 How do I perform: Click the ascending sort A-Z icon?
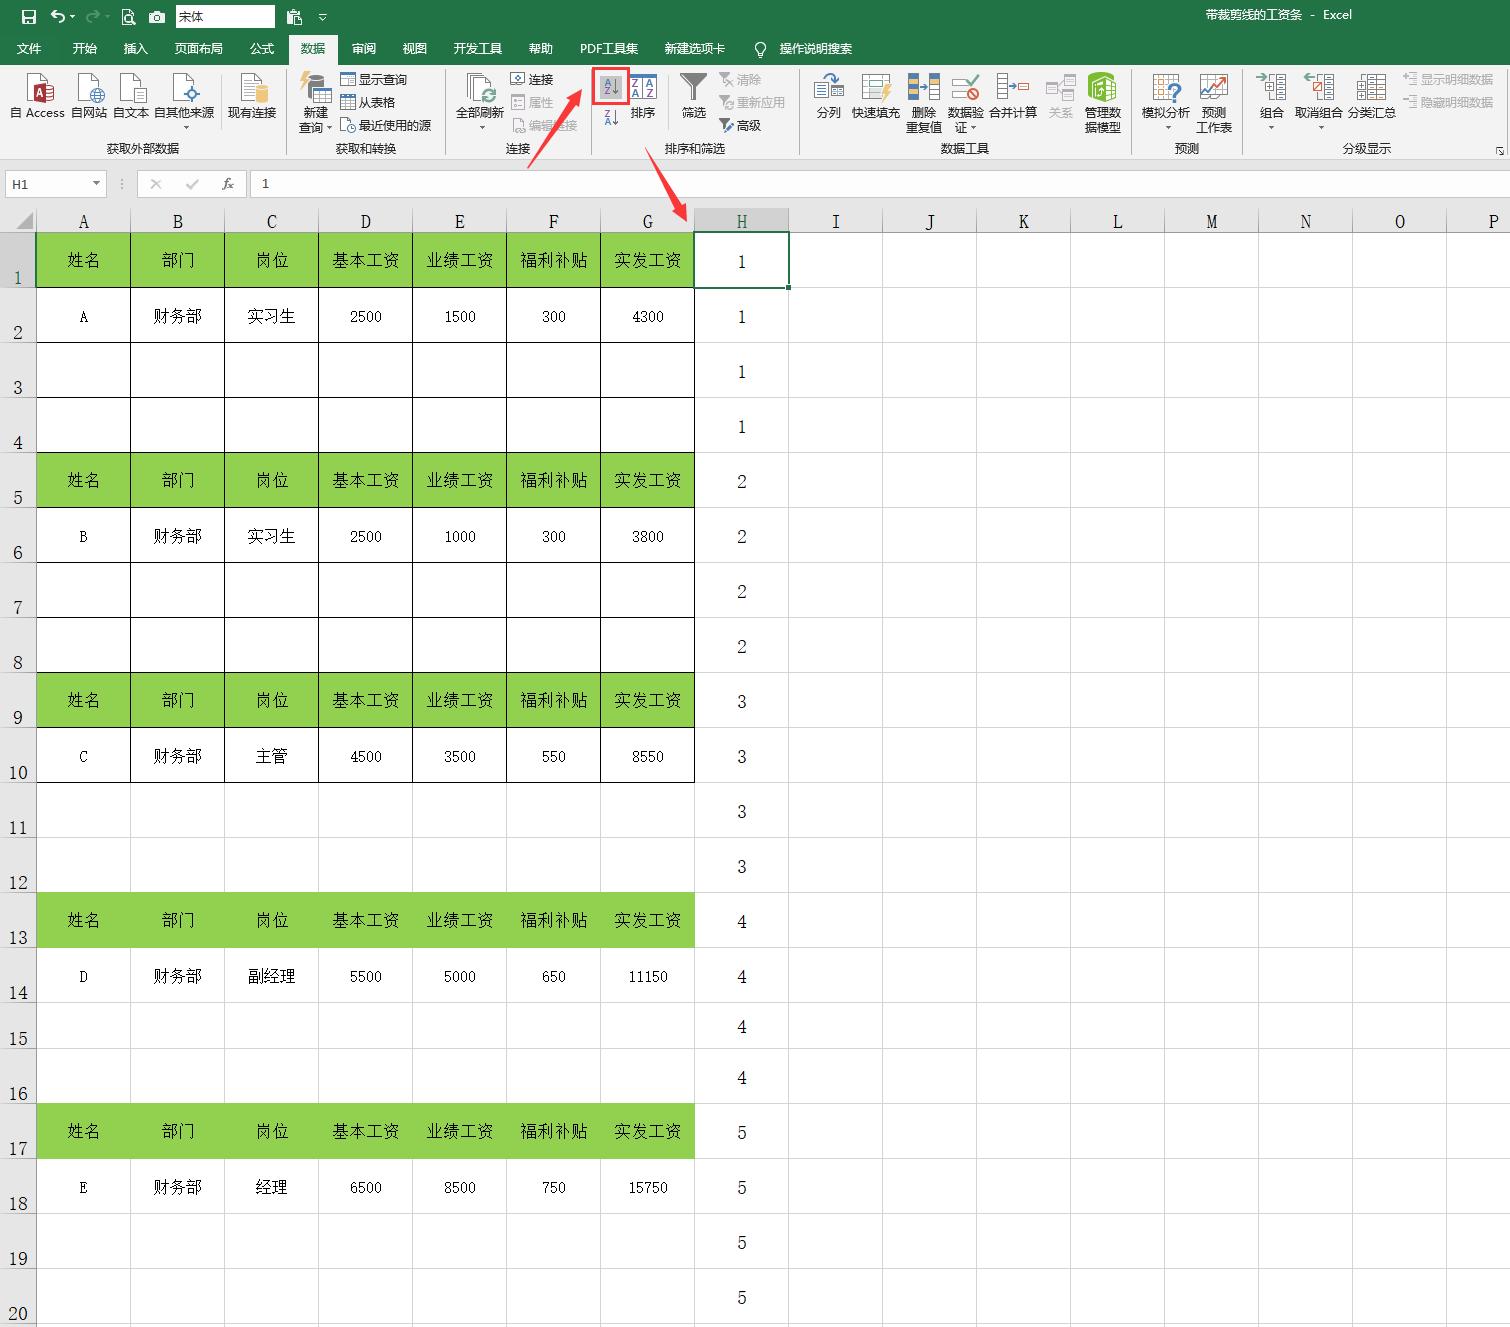coord(611,87)
